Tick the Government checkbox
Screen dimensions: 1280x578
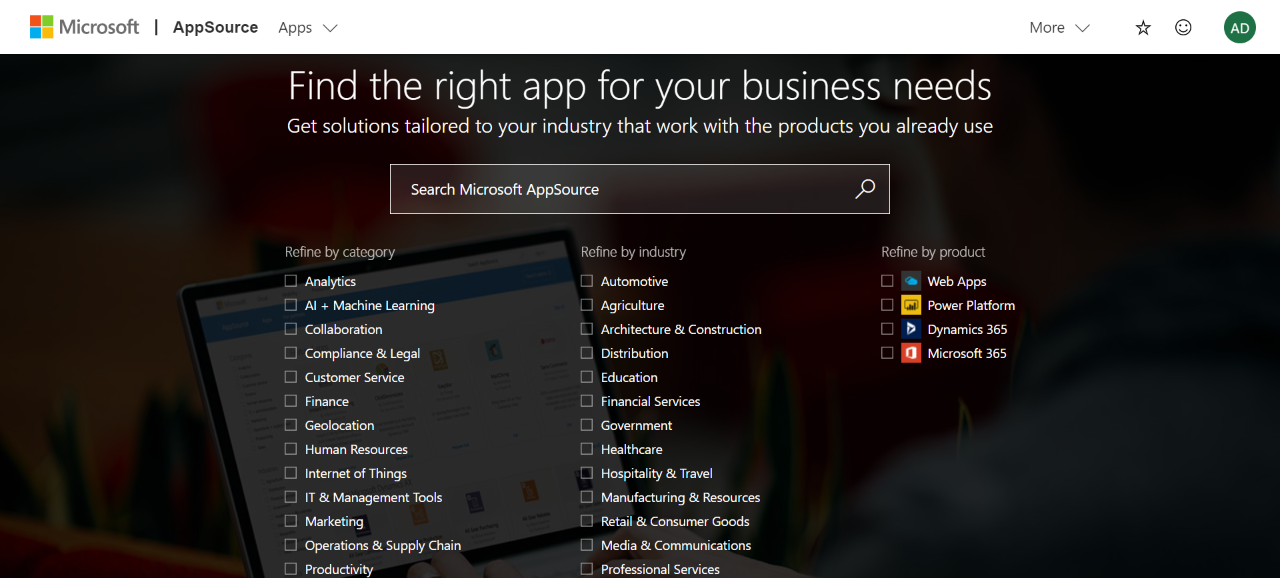click(x=587, y=425)
